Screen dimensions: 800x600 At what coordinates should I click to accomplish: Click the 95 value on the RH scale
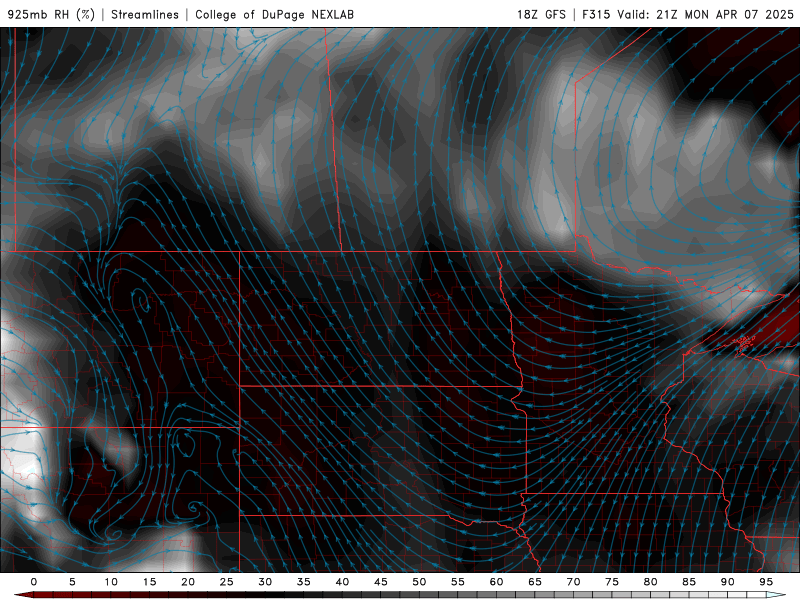pyautogui.click(x=766, y=582)
